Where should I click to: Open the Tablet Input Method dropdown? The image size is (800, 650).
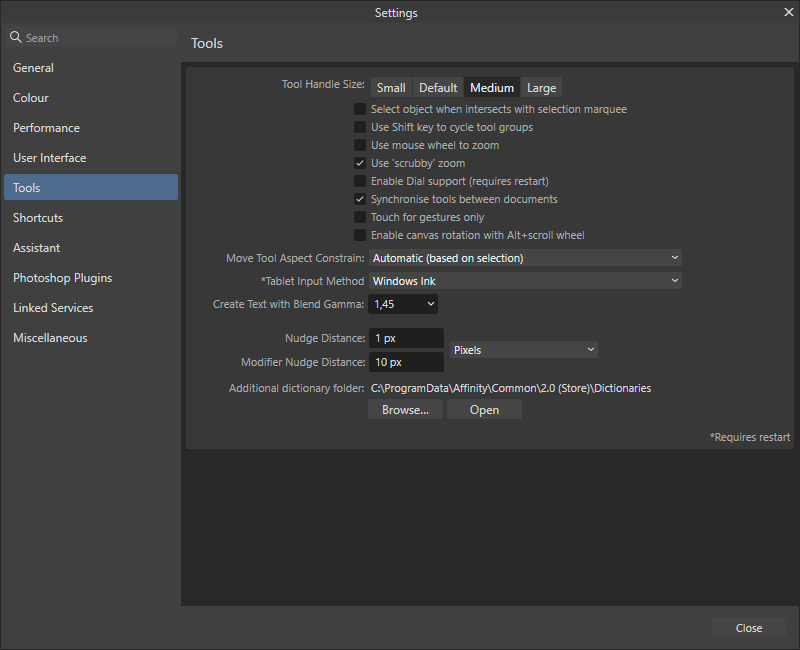coord(525,281)
